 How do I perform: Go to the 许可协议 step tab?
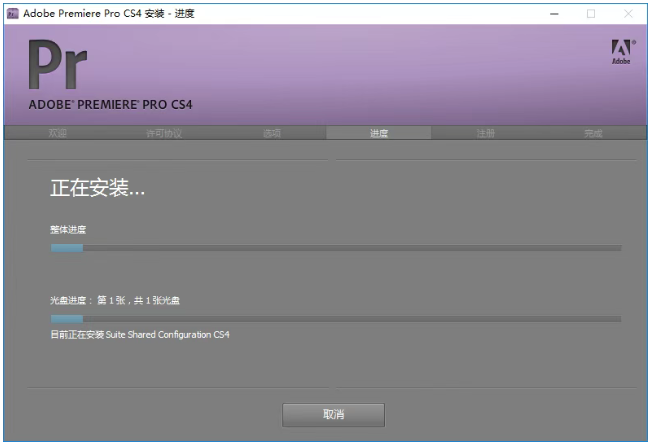coord(164,133)
